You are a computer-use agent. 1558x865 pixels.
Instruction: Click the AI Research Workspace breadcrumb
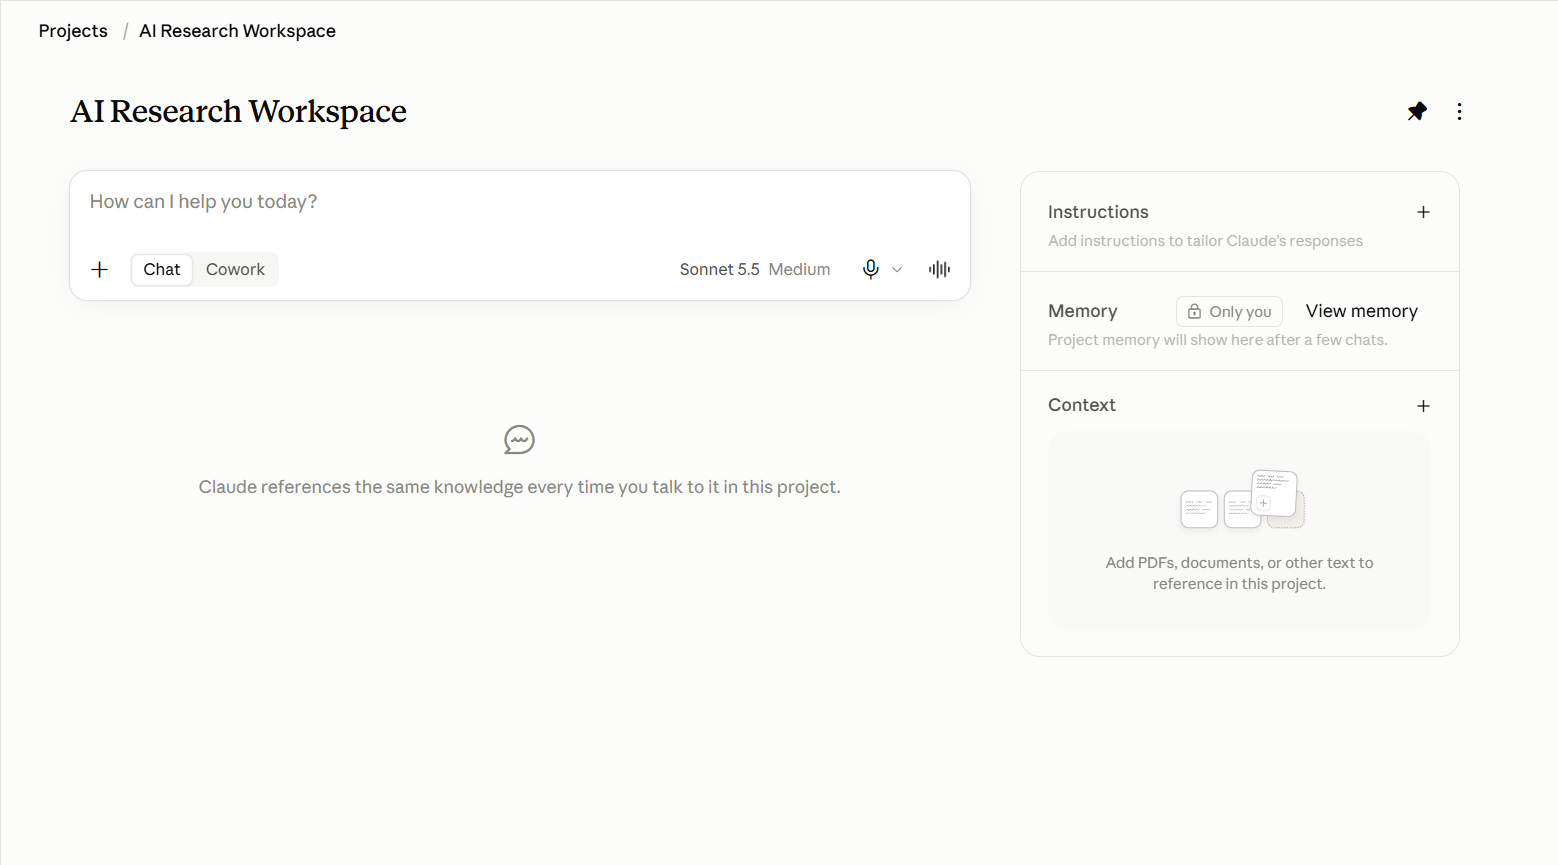pyautogui.click(x=237, y=31)
